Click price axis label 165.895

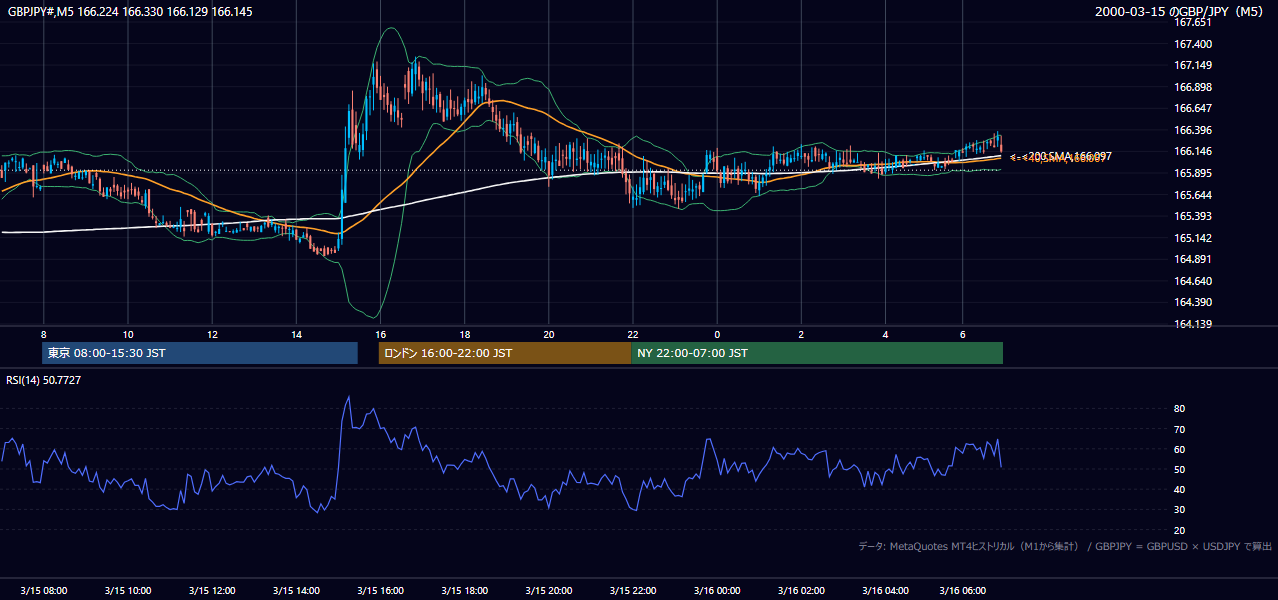pos(1193,173)
